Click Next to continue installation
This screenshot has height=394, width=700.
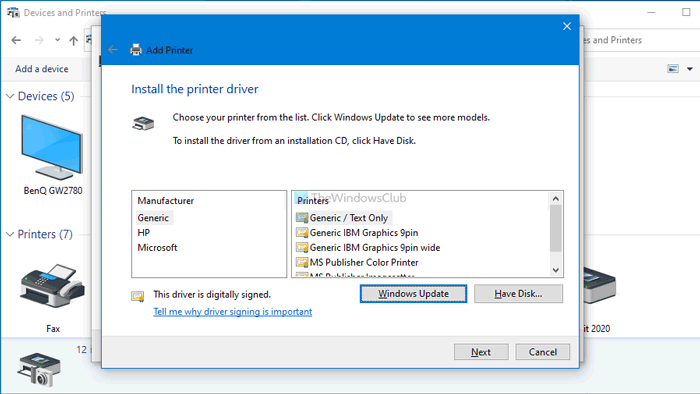481,352
